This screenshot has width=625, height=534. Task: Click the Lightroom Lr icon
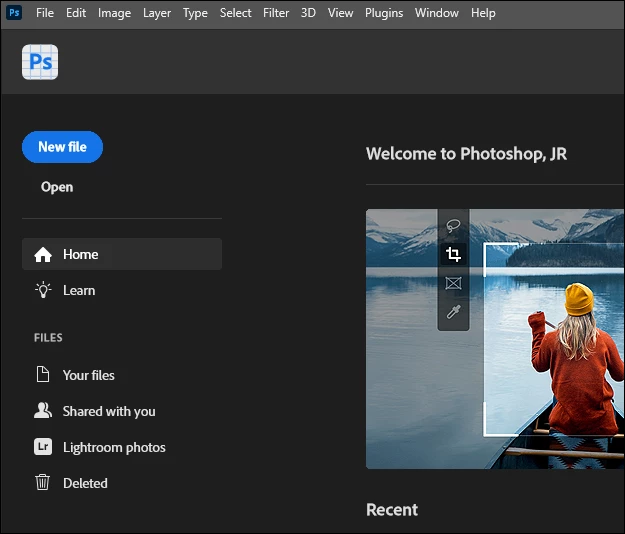(43, 447)
